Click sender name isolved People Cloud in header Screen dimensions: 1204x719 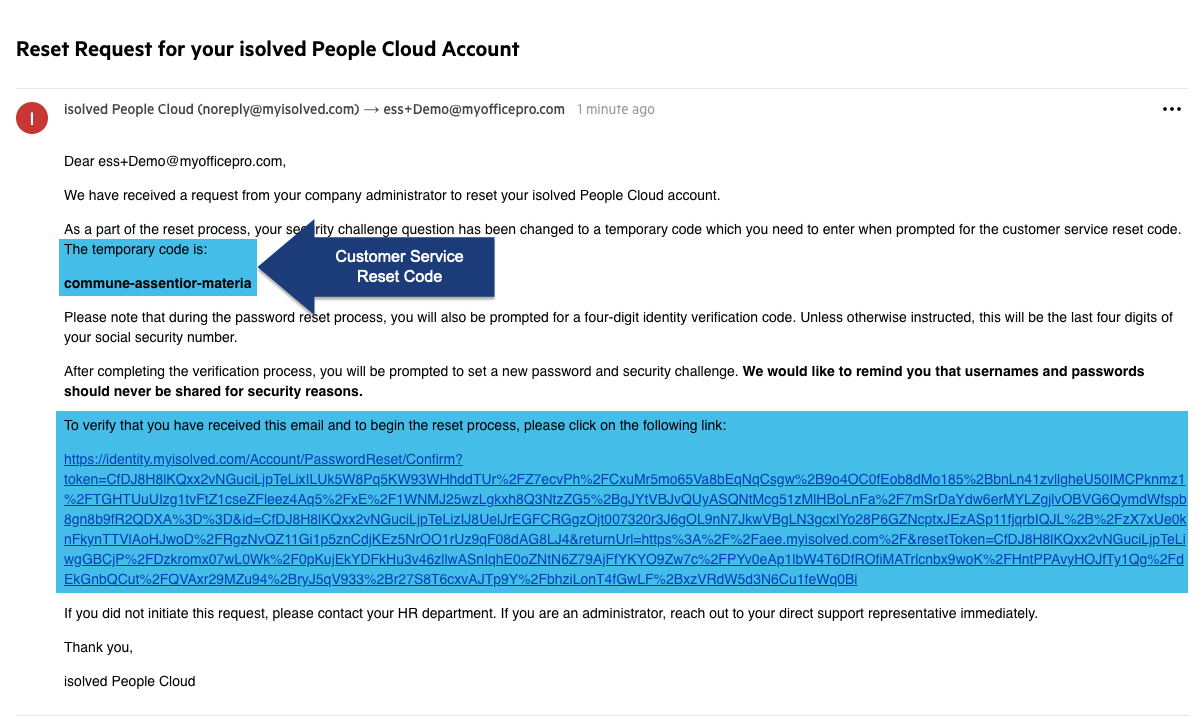[x=129, y=109]
